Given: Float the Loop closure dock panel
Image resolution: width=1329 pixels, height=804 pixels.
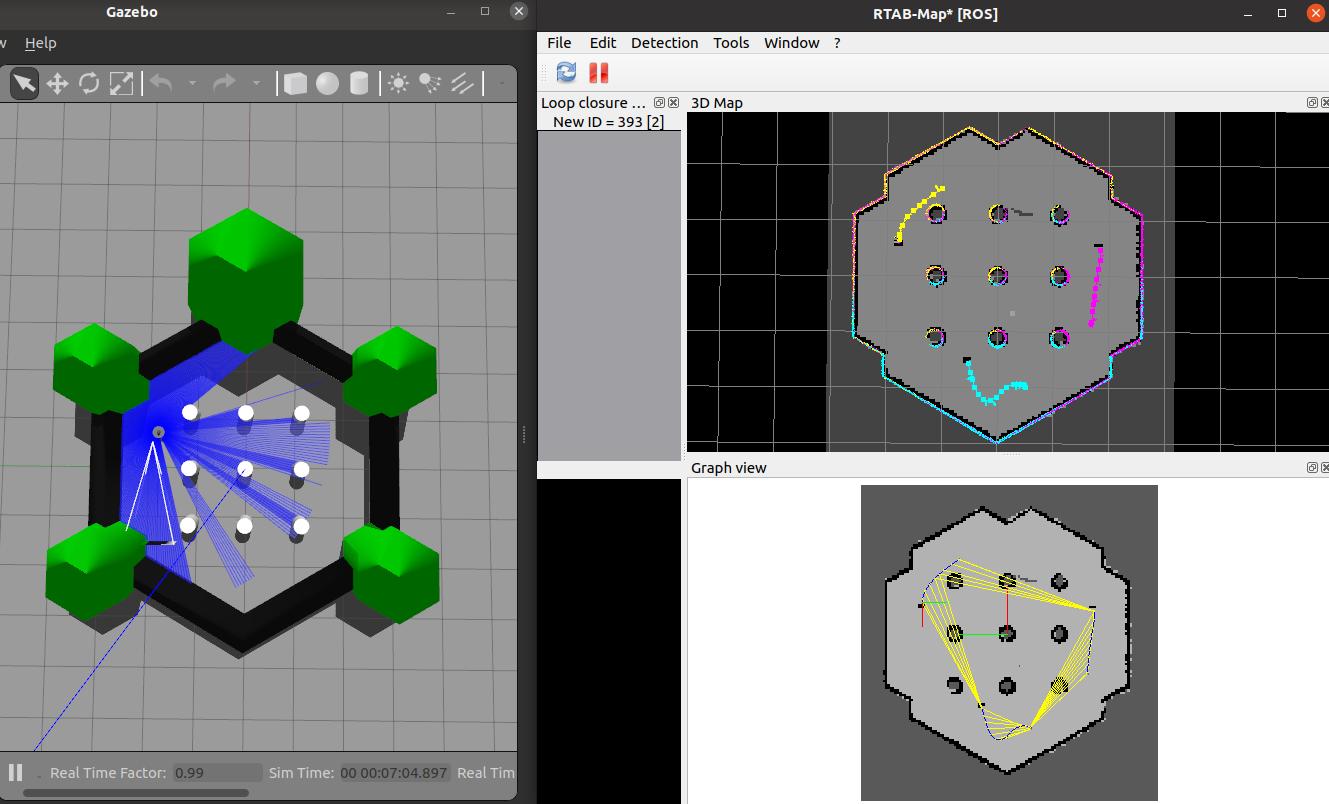Looking at the screenshot, I should click(x=659, y=103).
